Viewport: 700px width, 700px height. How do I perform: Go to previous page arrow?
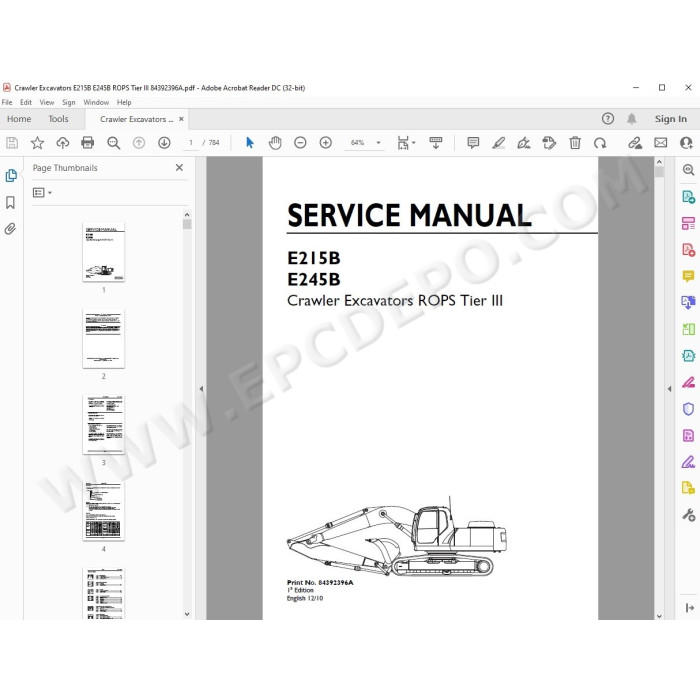coord(139,143)
